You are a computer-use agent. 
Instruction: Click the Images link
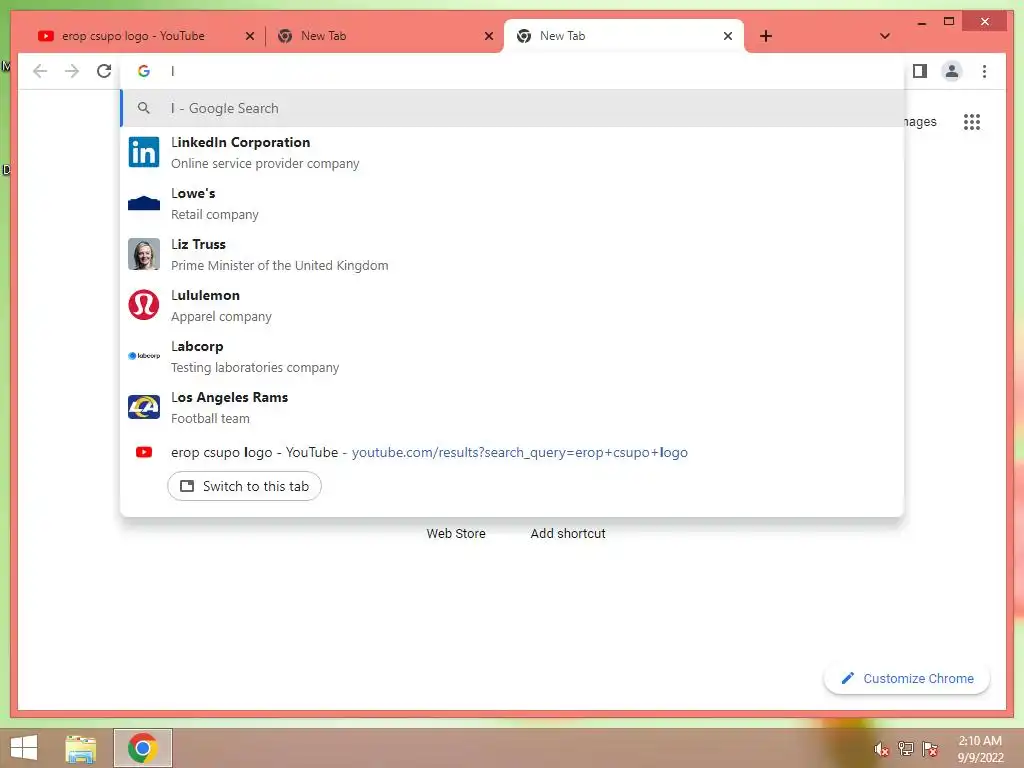tap(920, 122)
